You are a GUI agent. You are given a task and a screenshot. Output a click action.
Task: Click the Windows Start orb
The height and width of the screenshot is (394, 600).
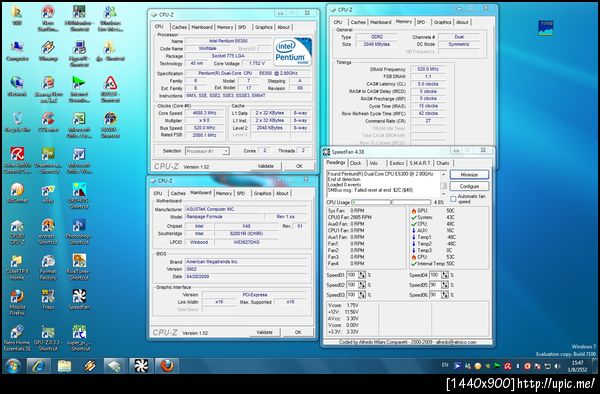13,366
